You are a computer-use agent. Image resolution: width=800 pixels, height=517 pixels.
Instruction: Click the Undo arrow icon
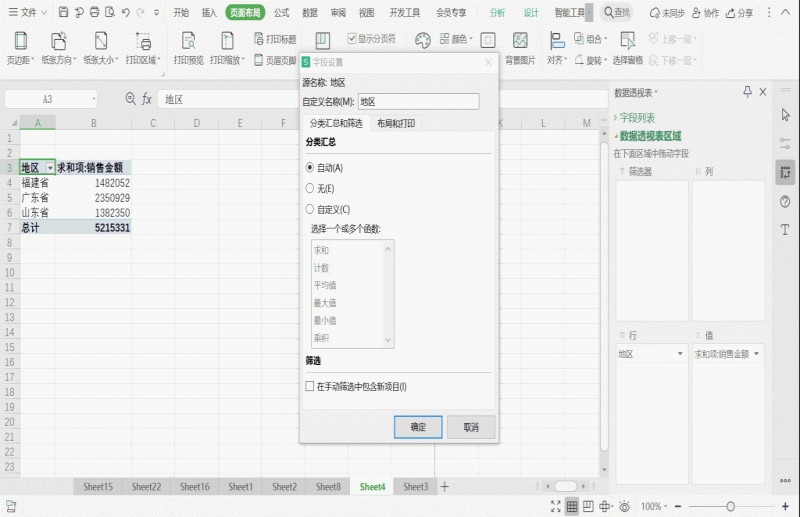[126, 12]
